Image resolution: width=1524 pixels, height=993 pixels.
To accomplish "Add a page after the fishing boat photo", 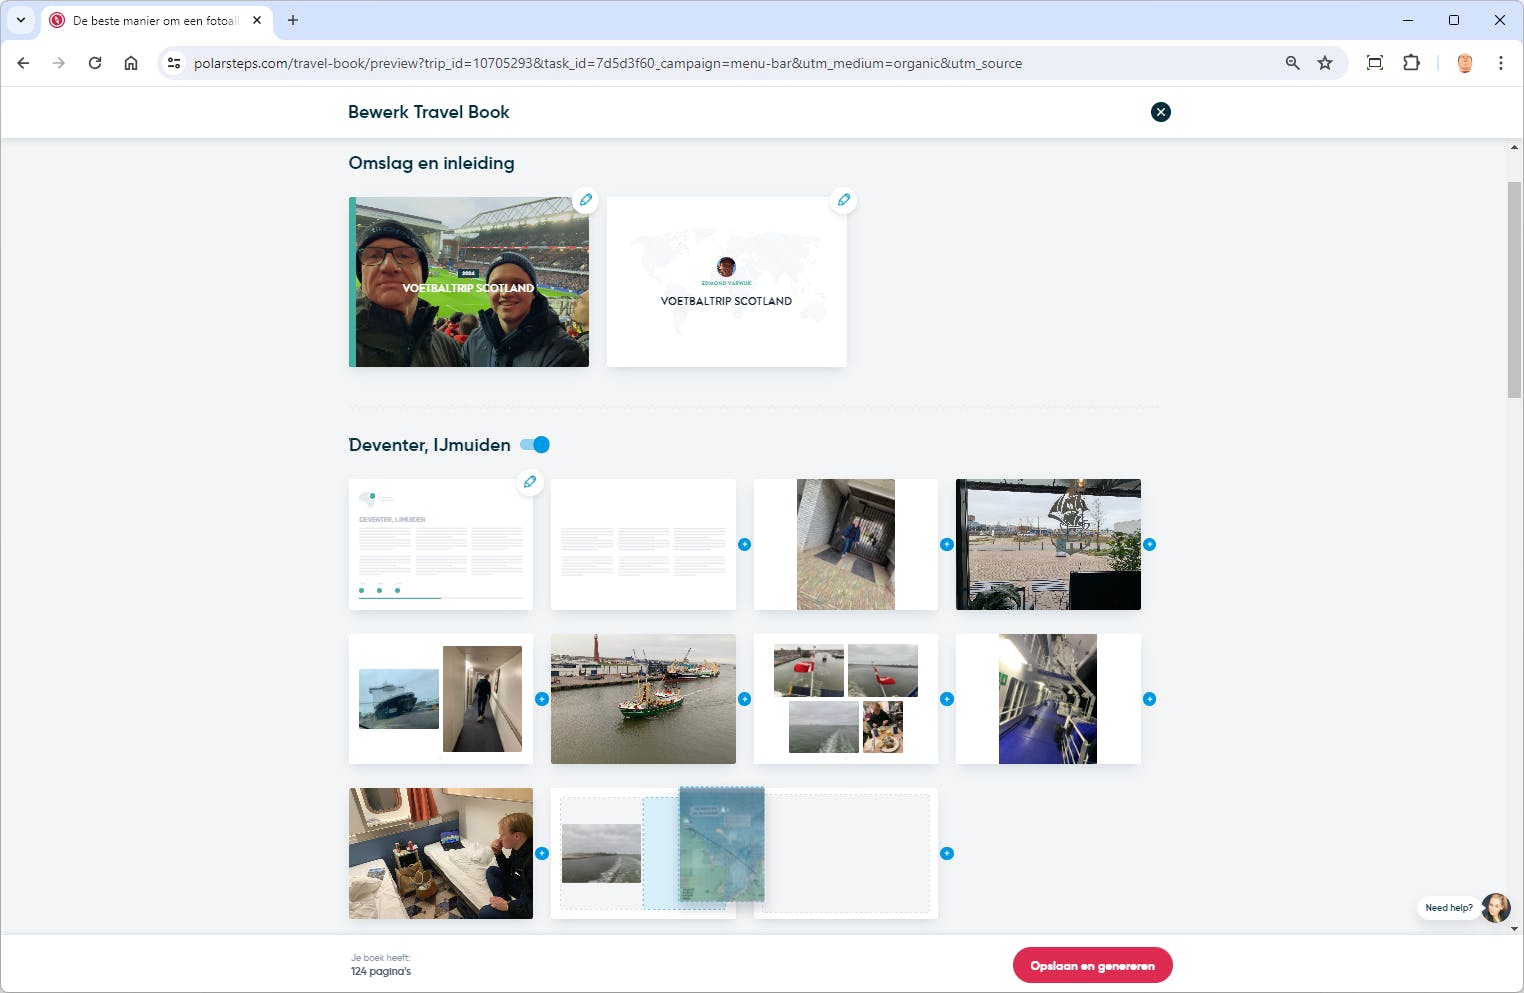I will point(744,699).
